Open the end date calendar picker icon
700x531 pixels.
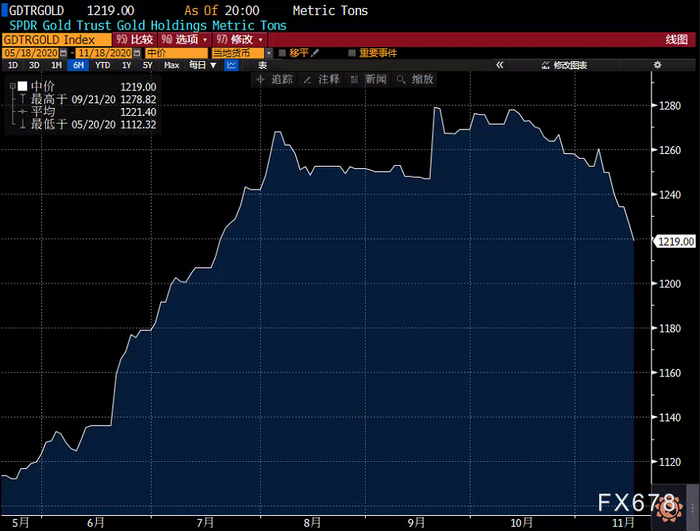(137, 53)
